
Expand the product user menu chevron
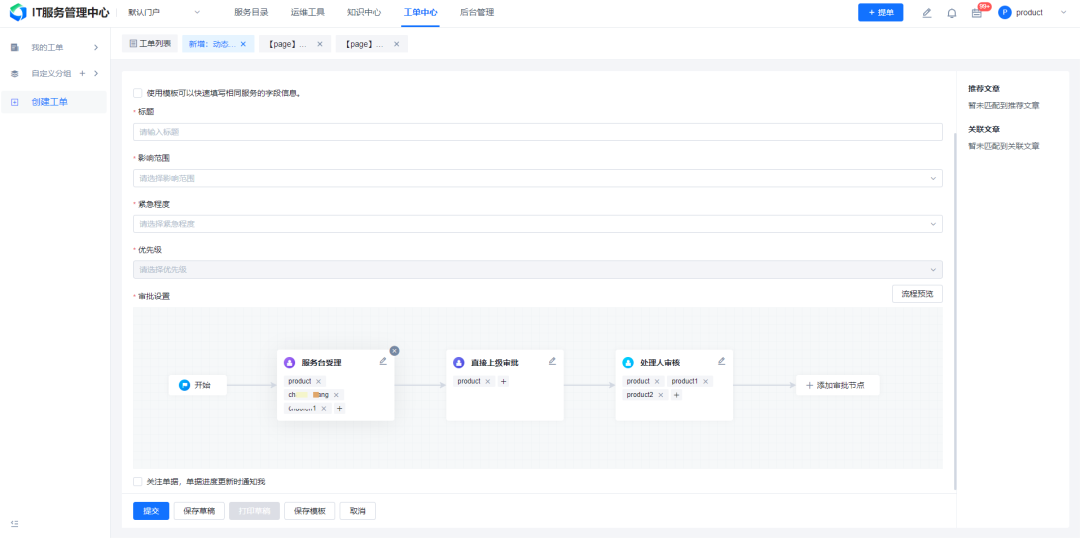click(x=1063, y=12)
